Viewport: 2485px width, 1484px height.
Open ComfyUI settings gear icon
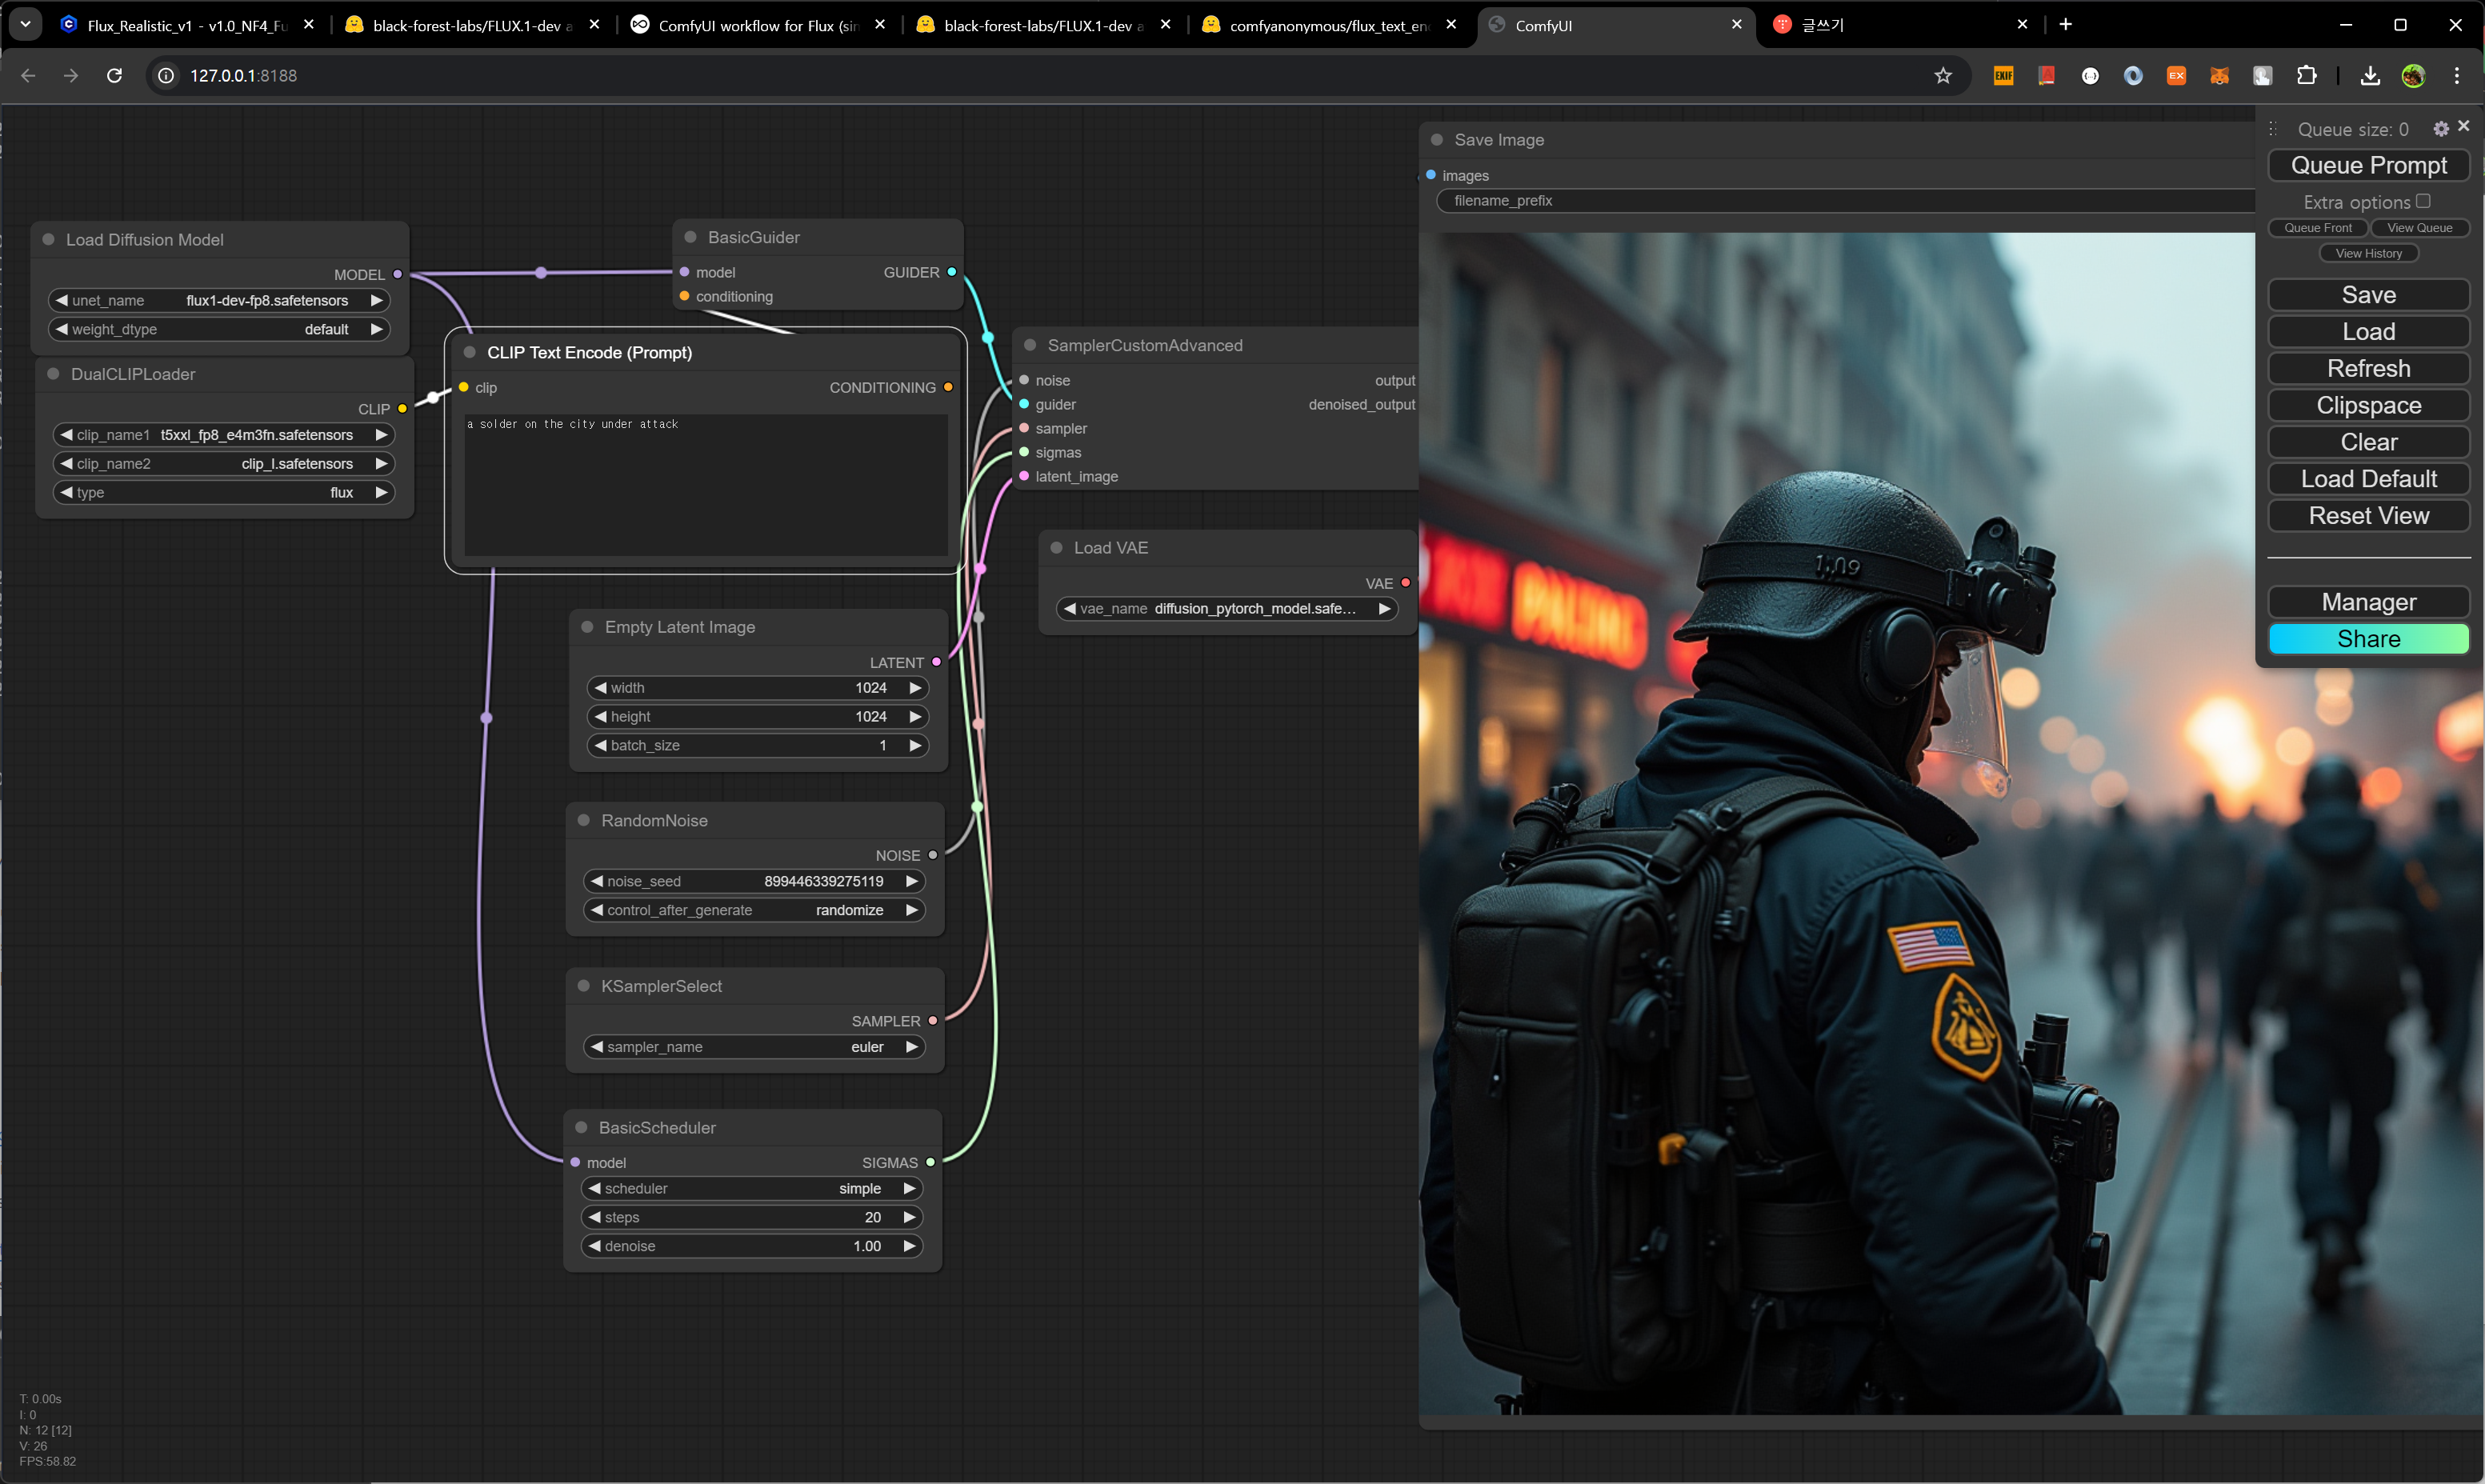point(2440,129)
